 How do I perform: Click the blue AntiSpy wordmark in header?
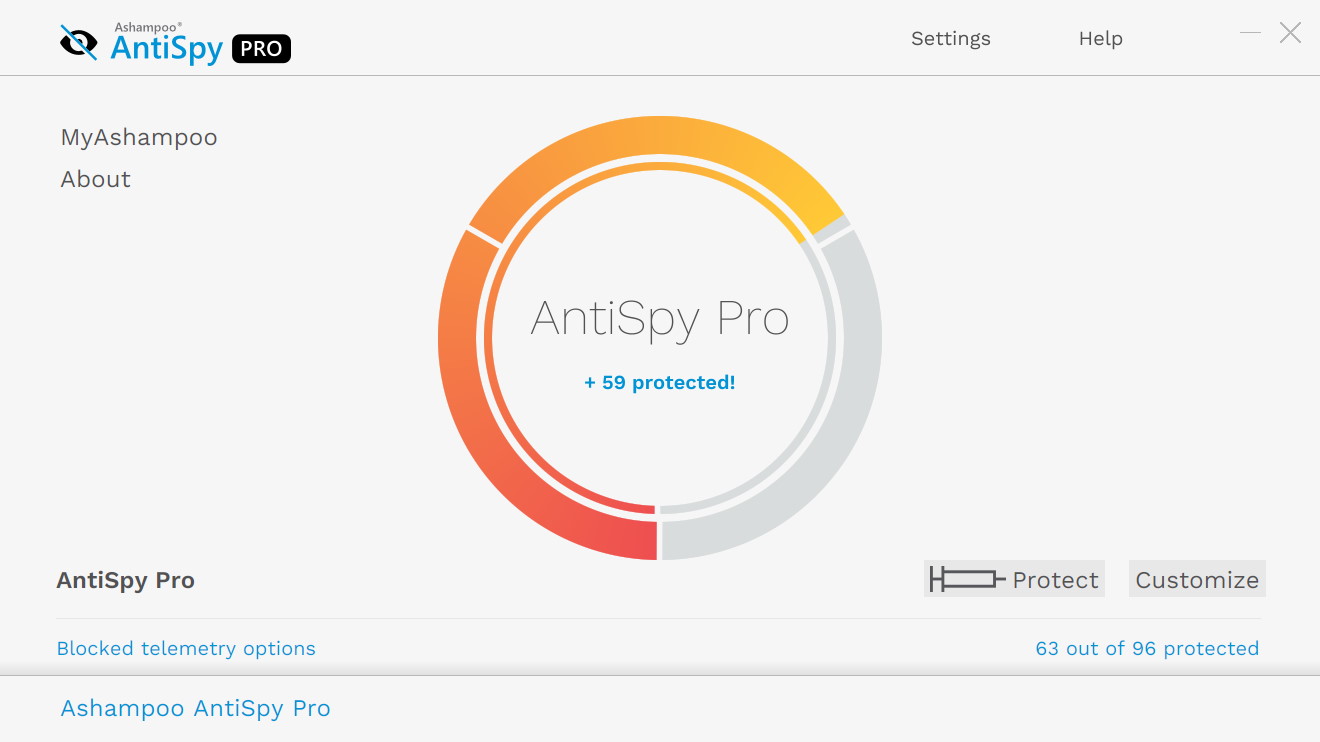(x=167, y=47)
